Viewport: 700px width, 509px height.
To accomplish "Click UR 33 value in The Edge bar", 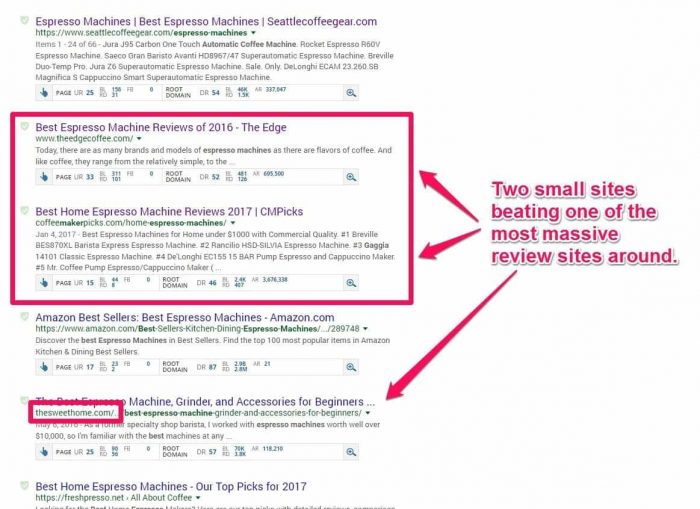I will [90, 177].
